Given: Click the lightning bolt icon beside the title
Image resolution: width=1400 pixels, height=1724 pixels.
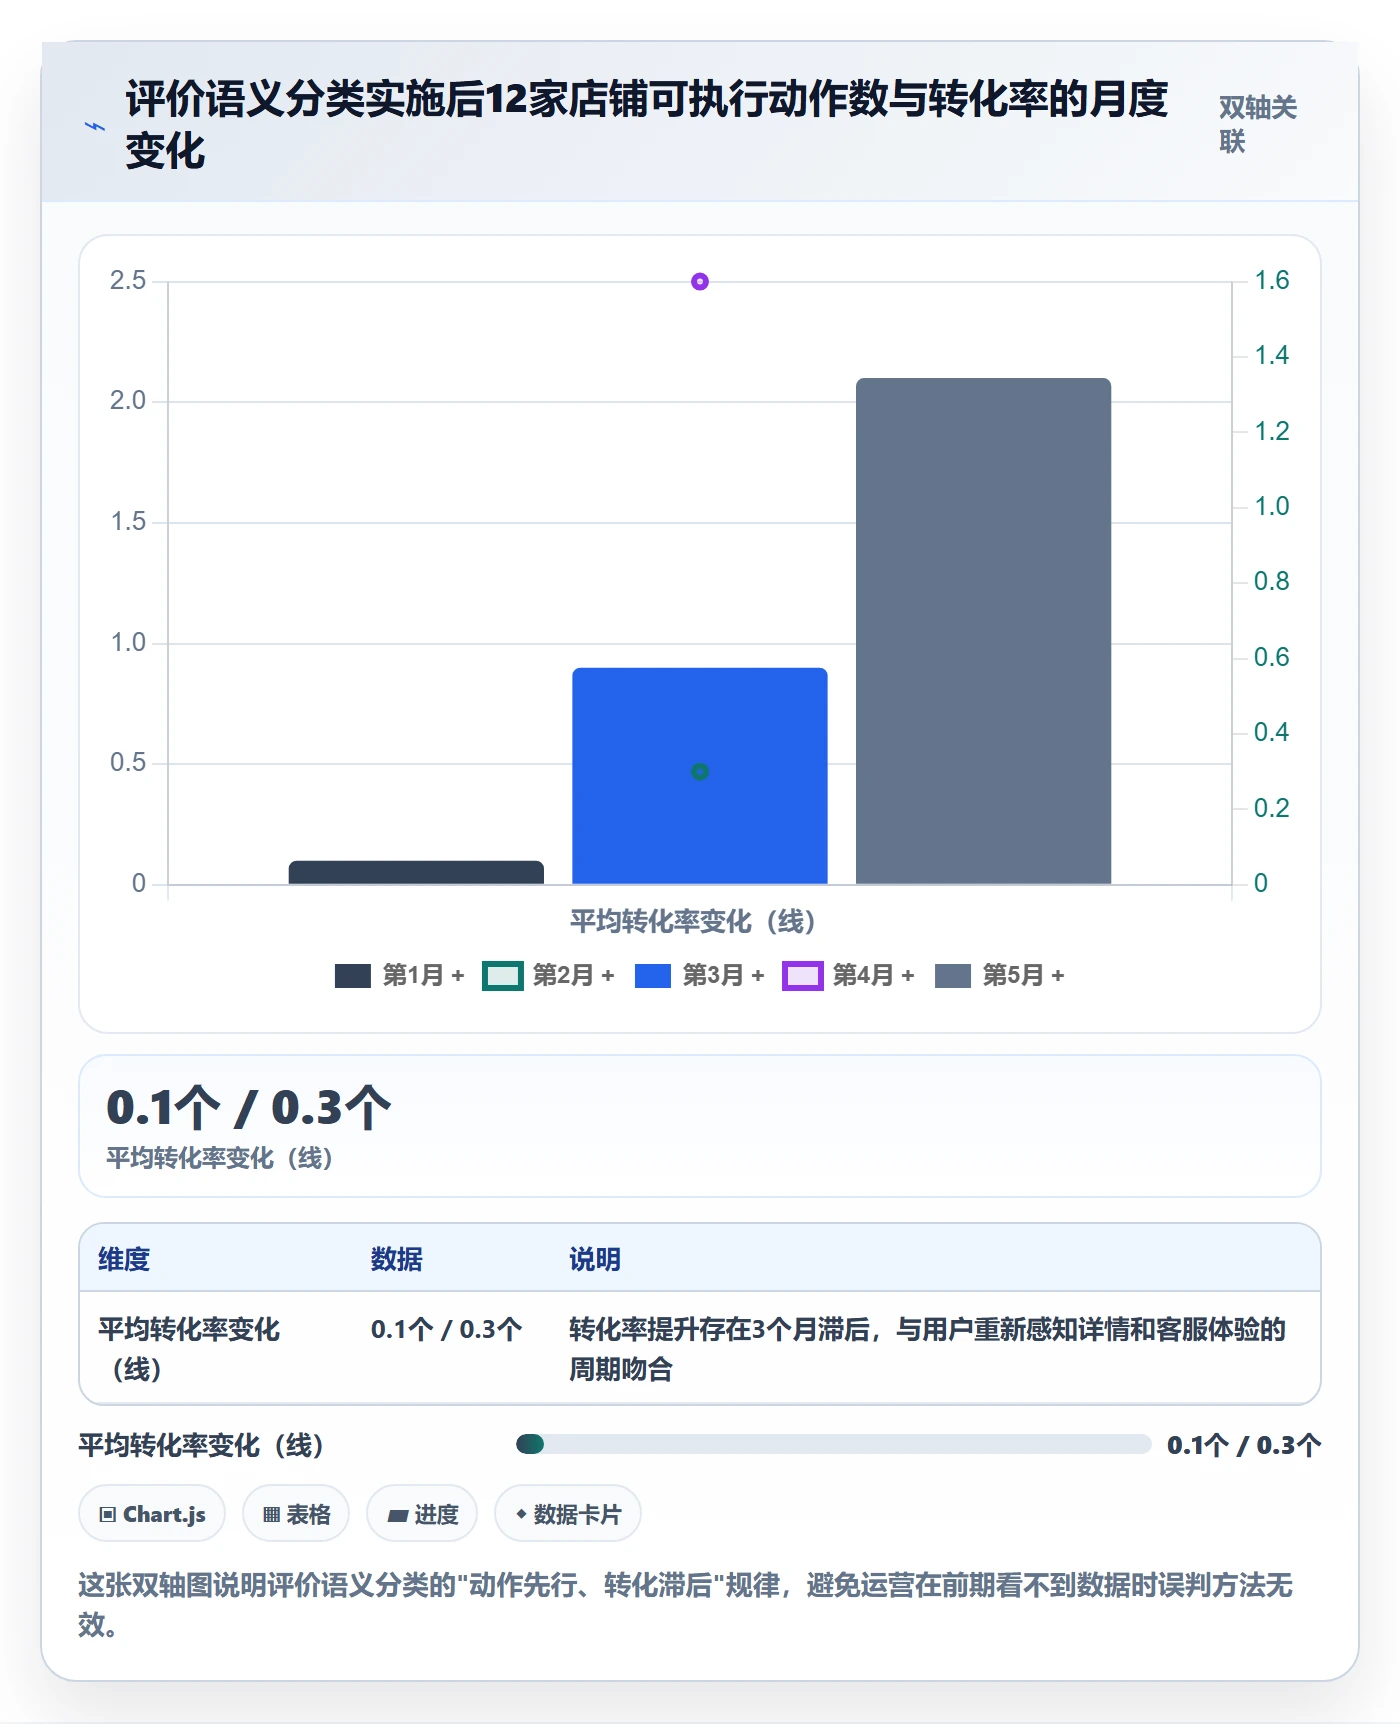Looking at the screenshot, I should coord(95,127).
